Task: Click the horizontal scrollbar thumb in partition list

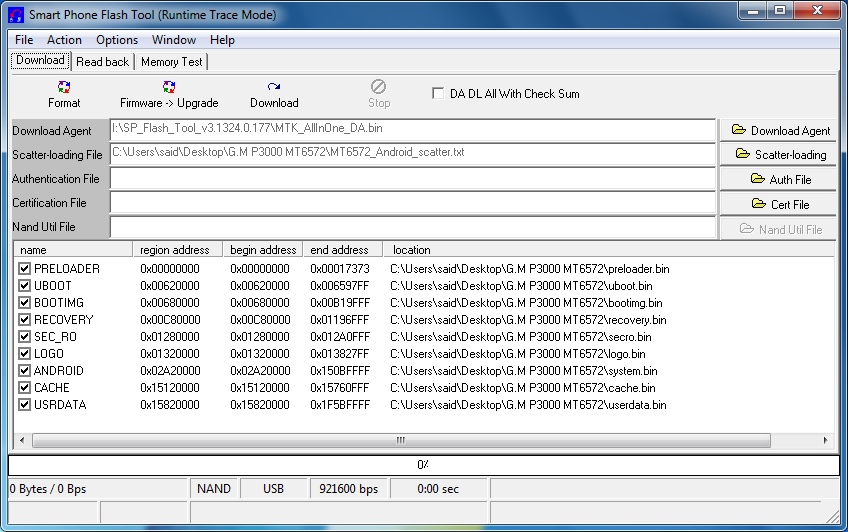Action: click(x=401, y=440)
